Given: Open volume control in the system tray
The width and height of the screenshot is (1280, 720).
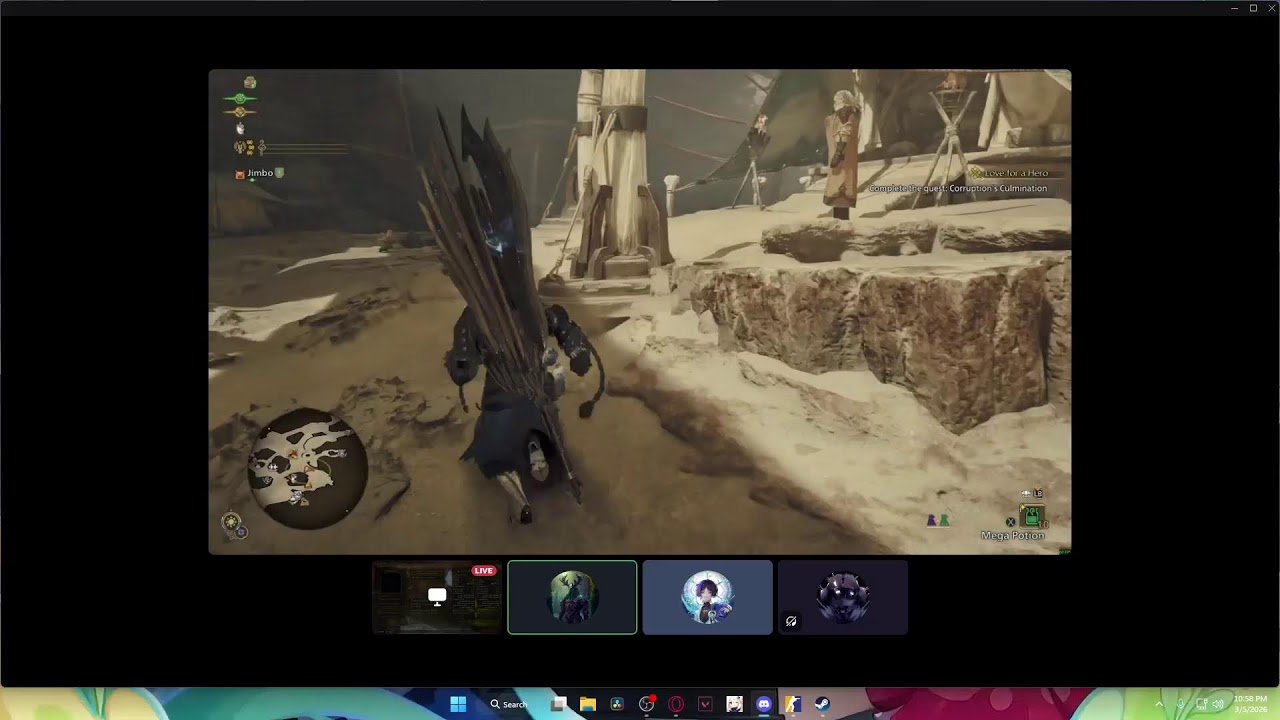Looking at the screenshot, I should pyautogui.click(x=1217, y=704).
